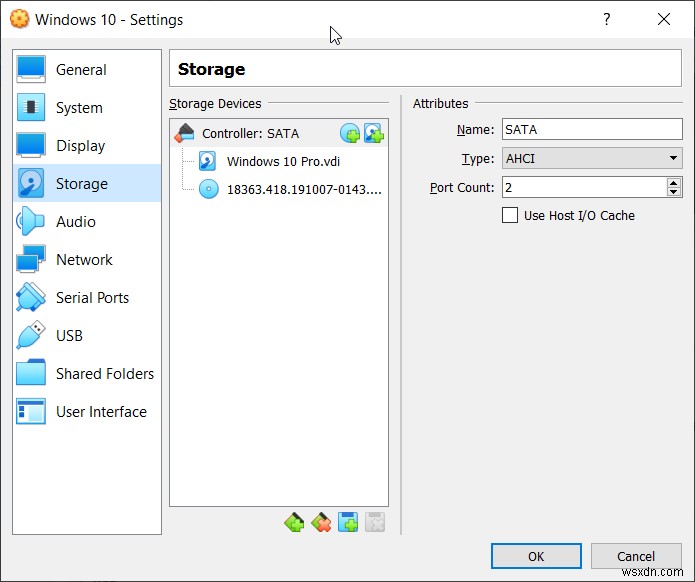Open the System settings page
This screenshot has width=695, height=582.
tap(87, 108)
